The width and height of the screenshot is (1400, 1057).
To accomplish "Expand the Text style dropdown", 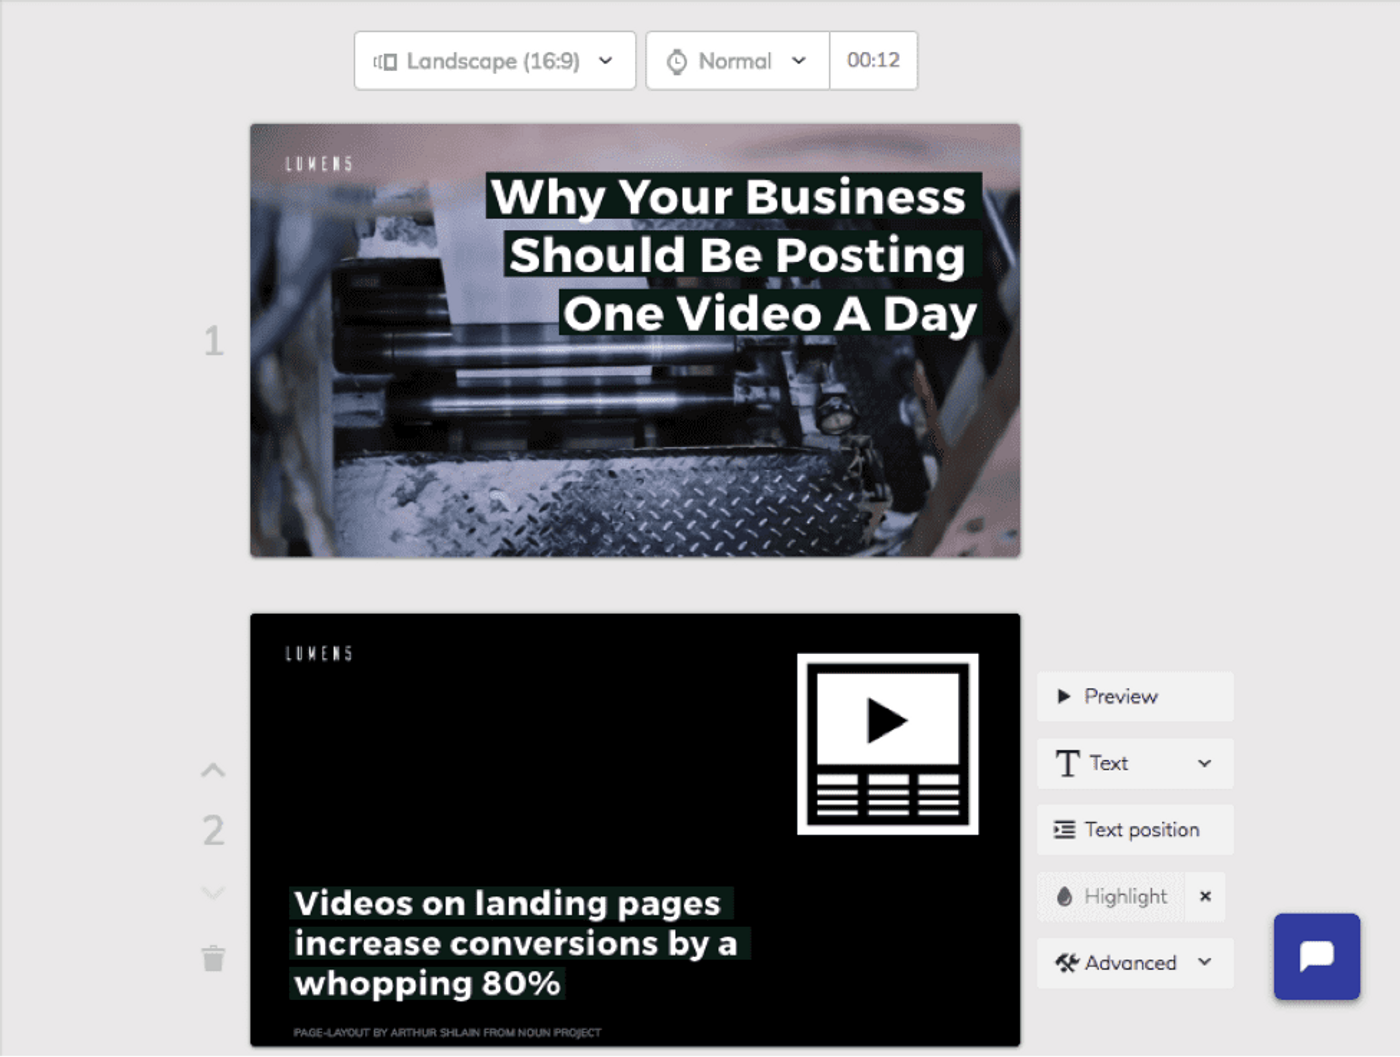I will [x=1134, y=763].
